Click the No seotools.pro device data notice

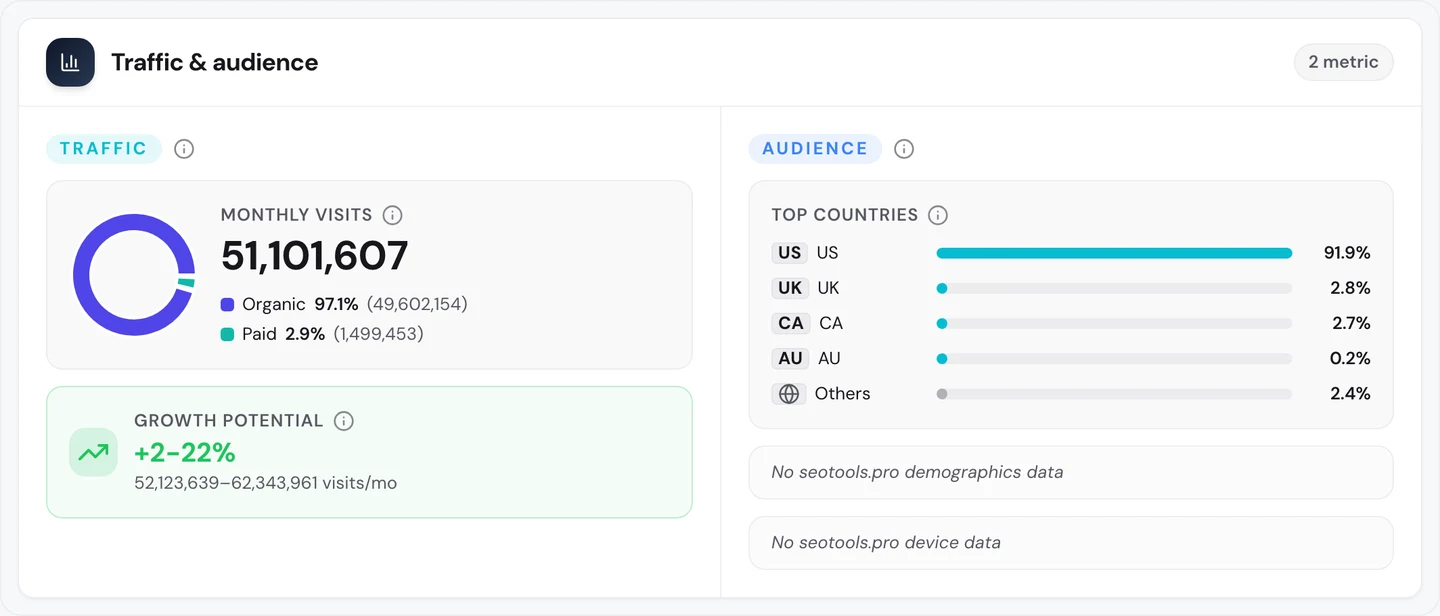[x=1071, y=543]
